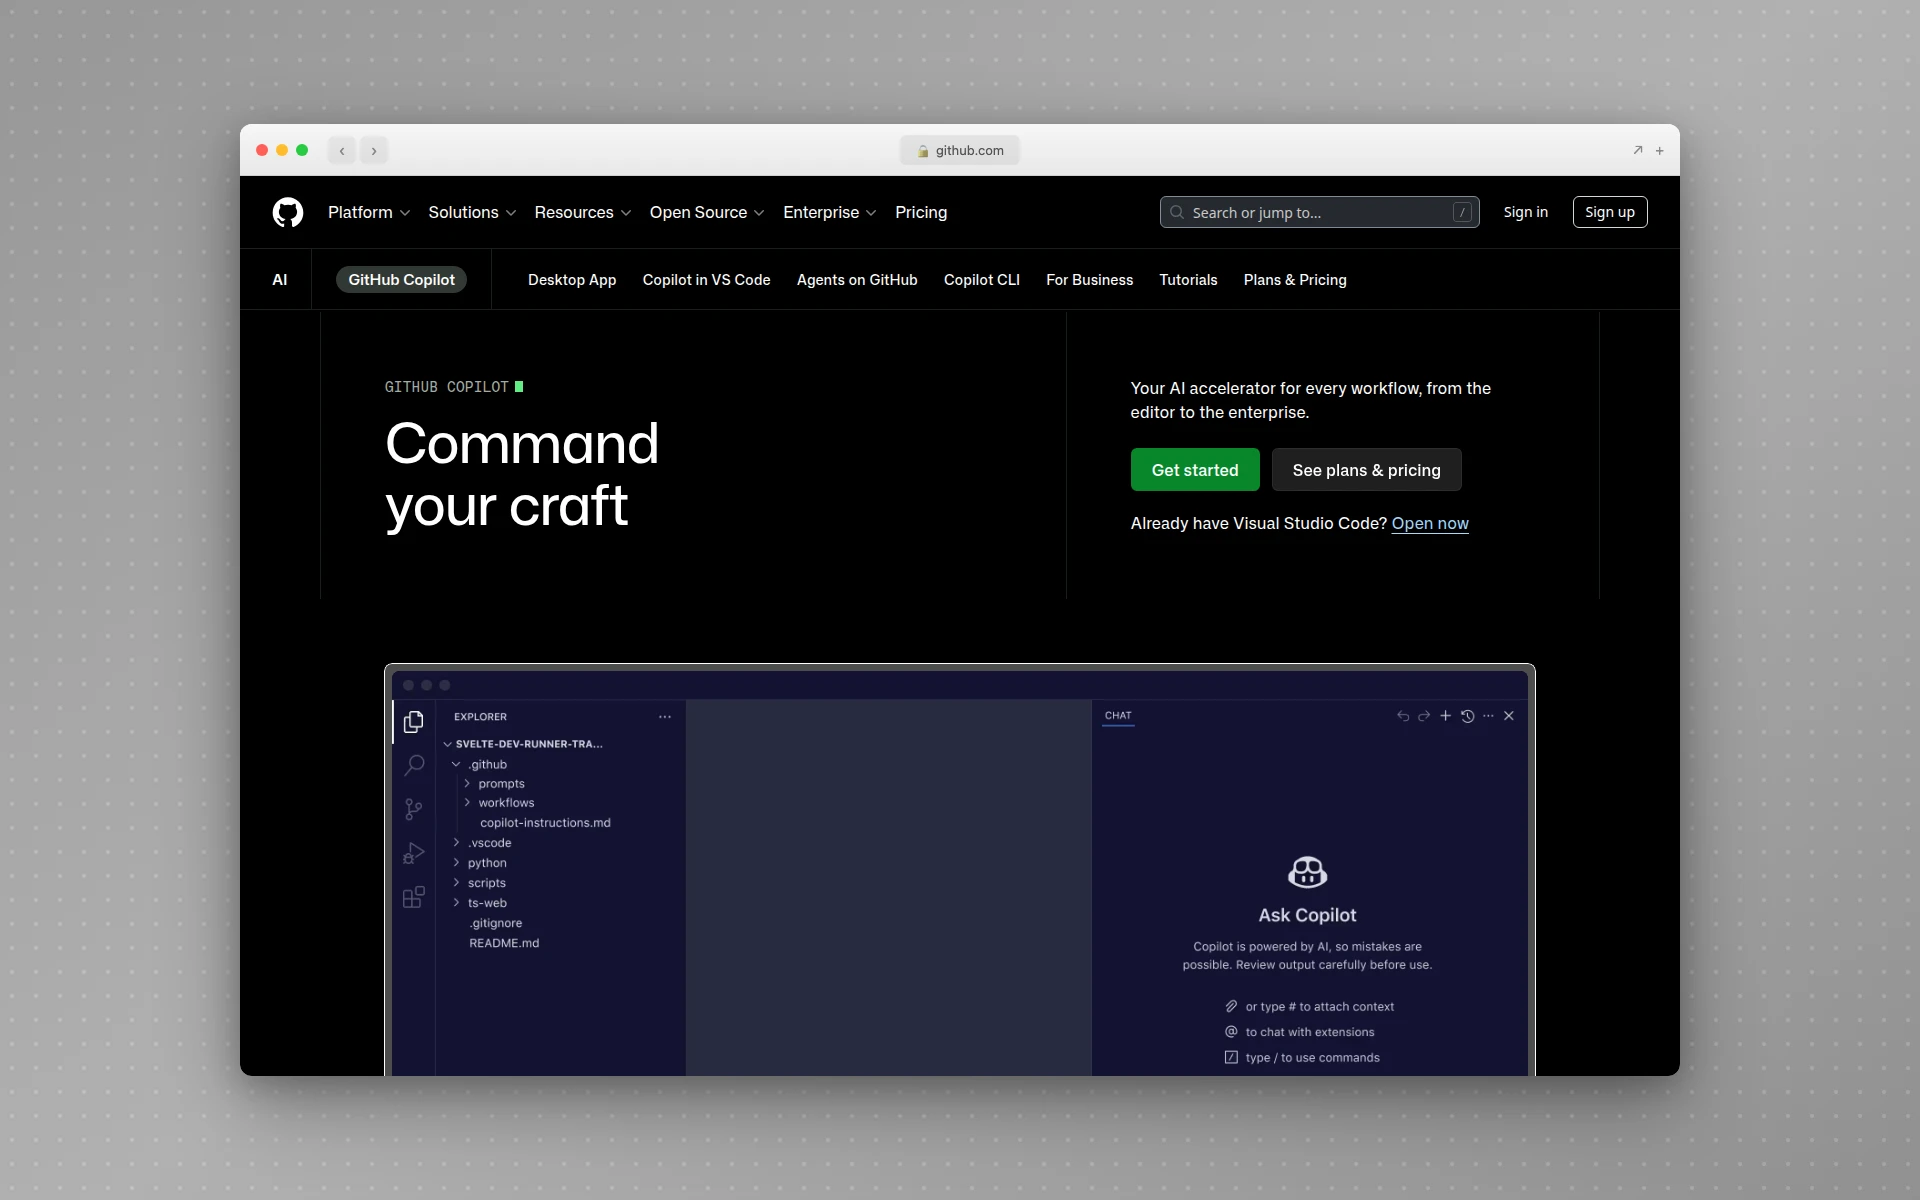Open the Run and Debug icon in the sidebar

click(413, 853)
